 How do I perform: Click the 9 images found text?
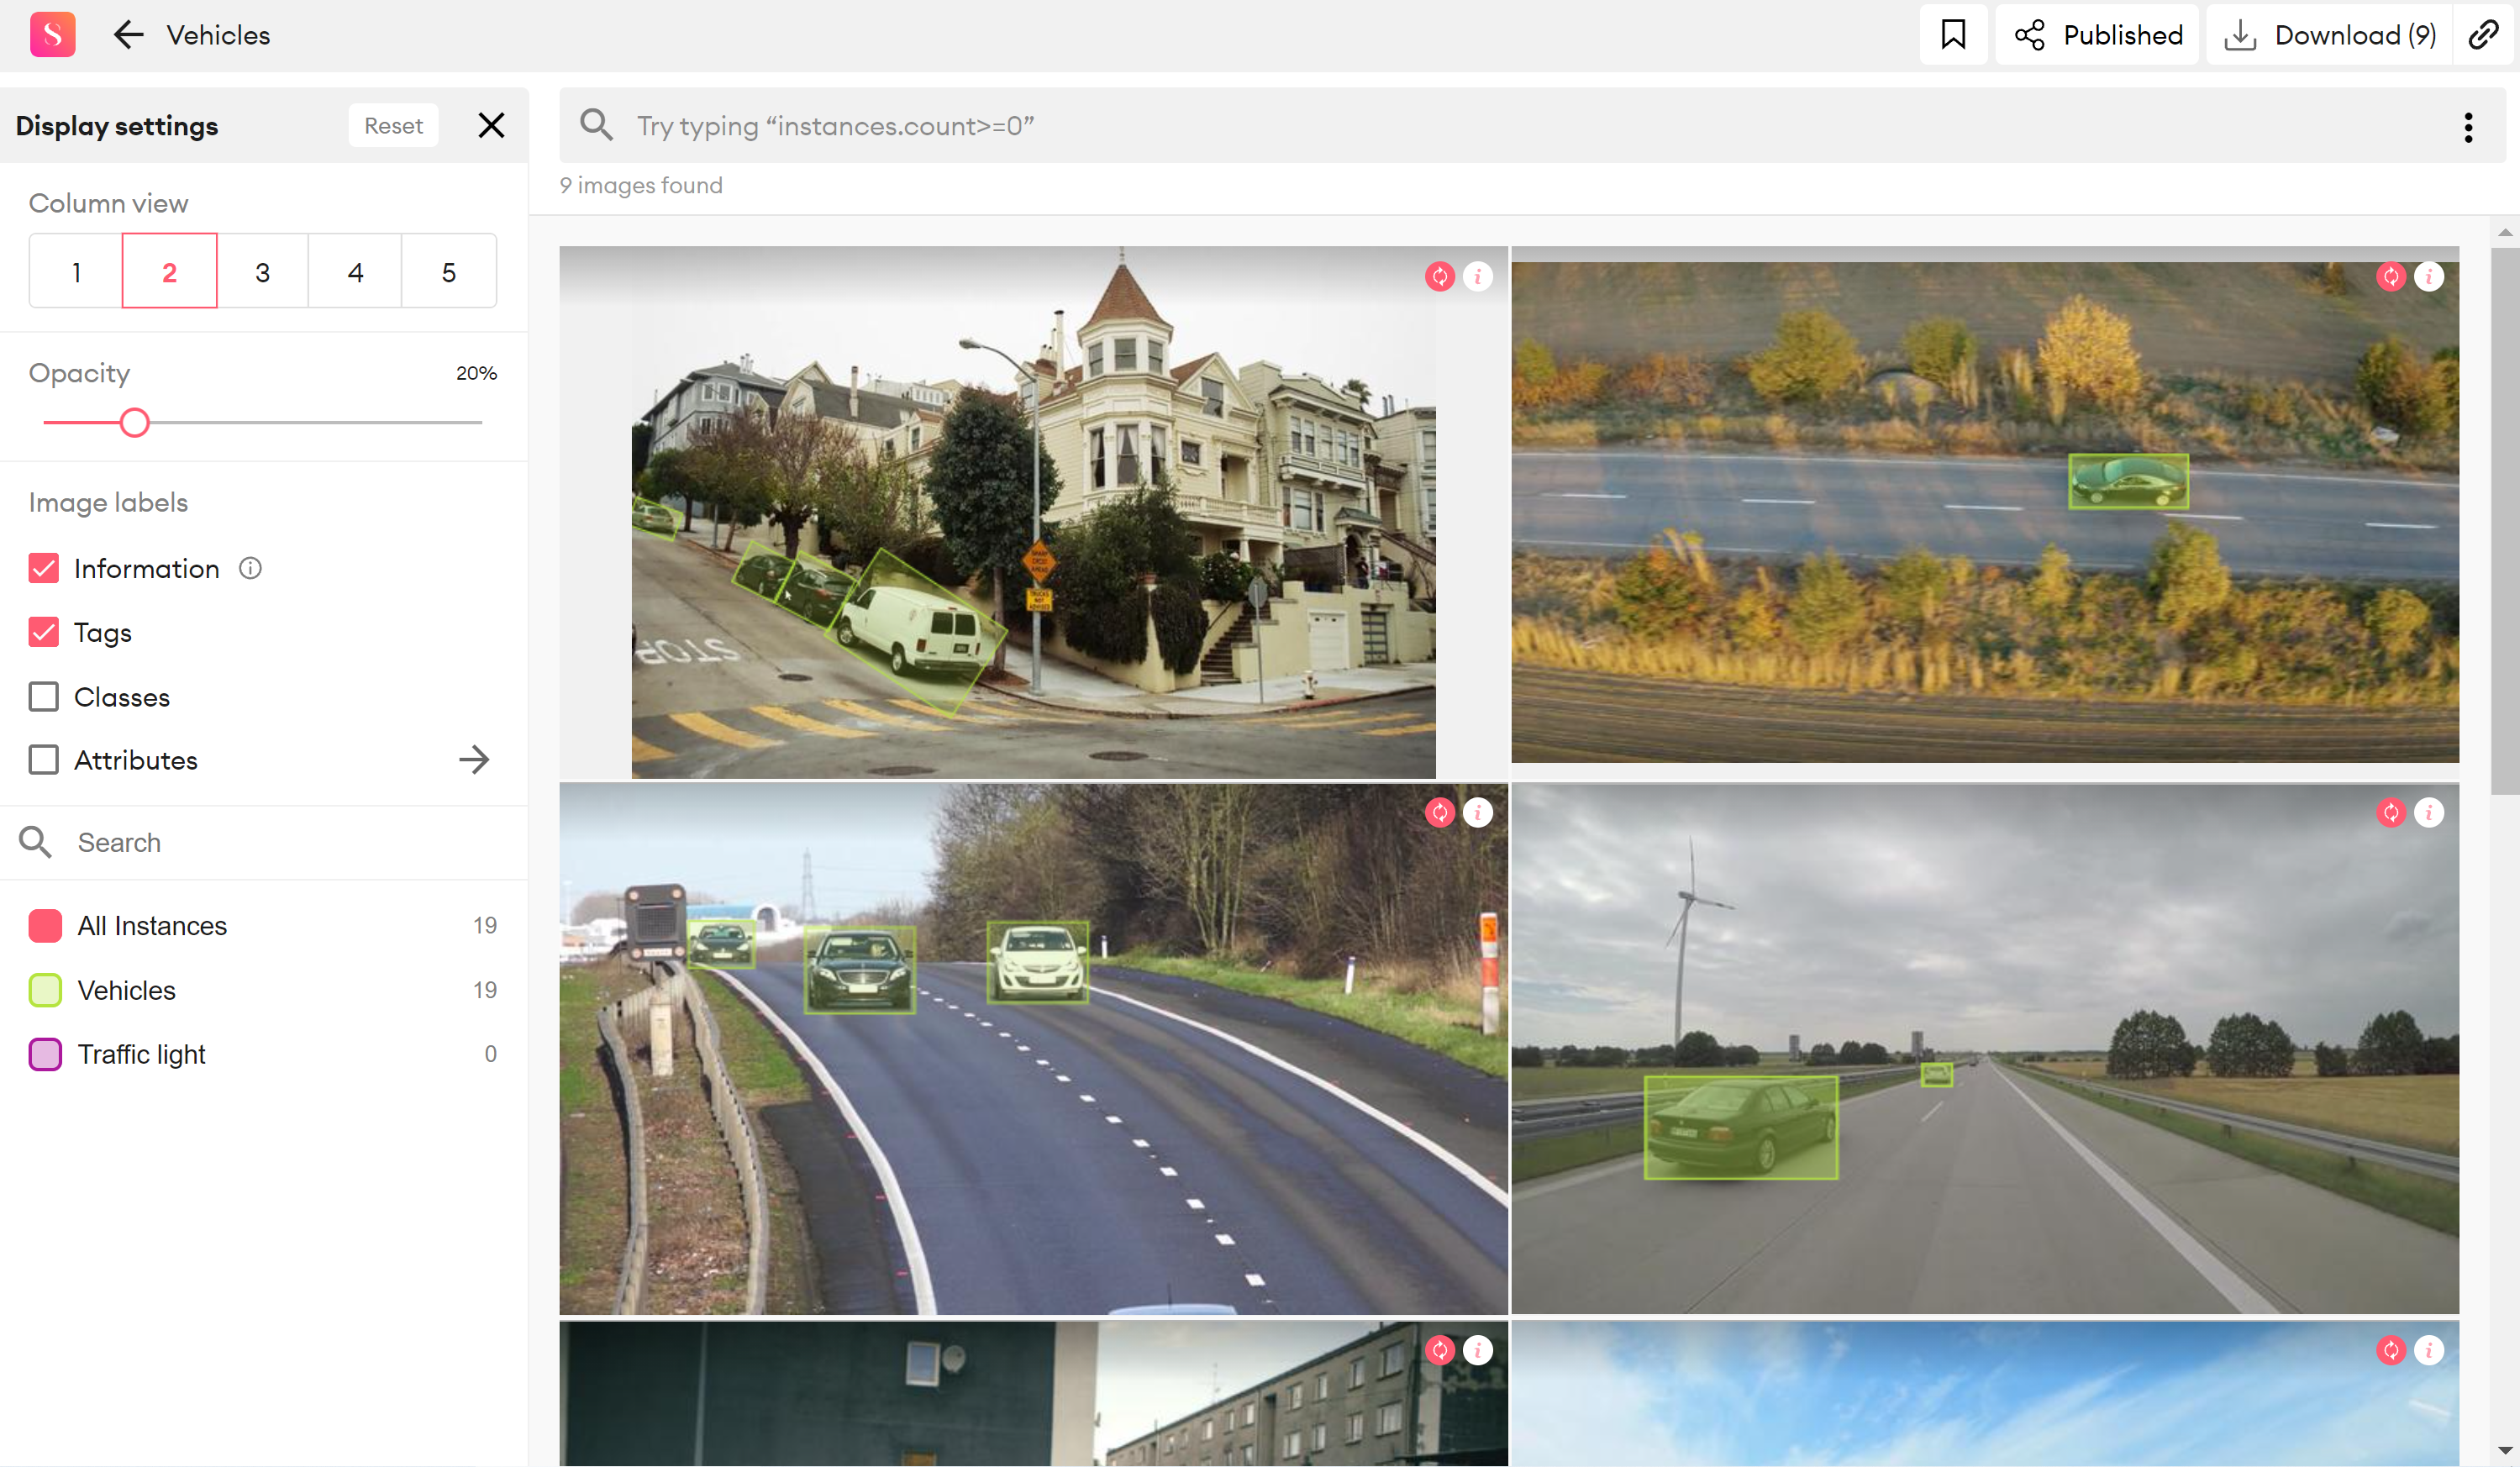pos(641,186)
